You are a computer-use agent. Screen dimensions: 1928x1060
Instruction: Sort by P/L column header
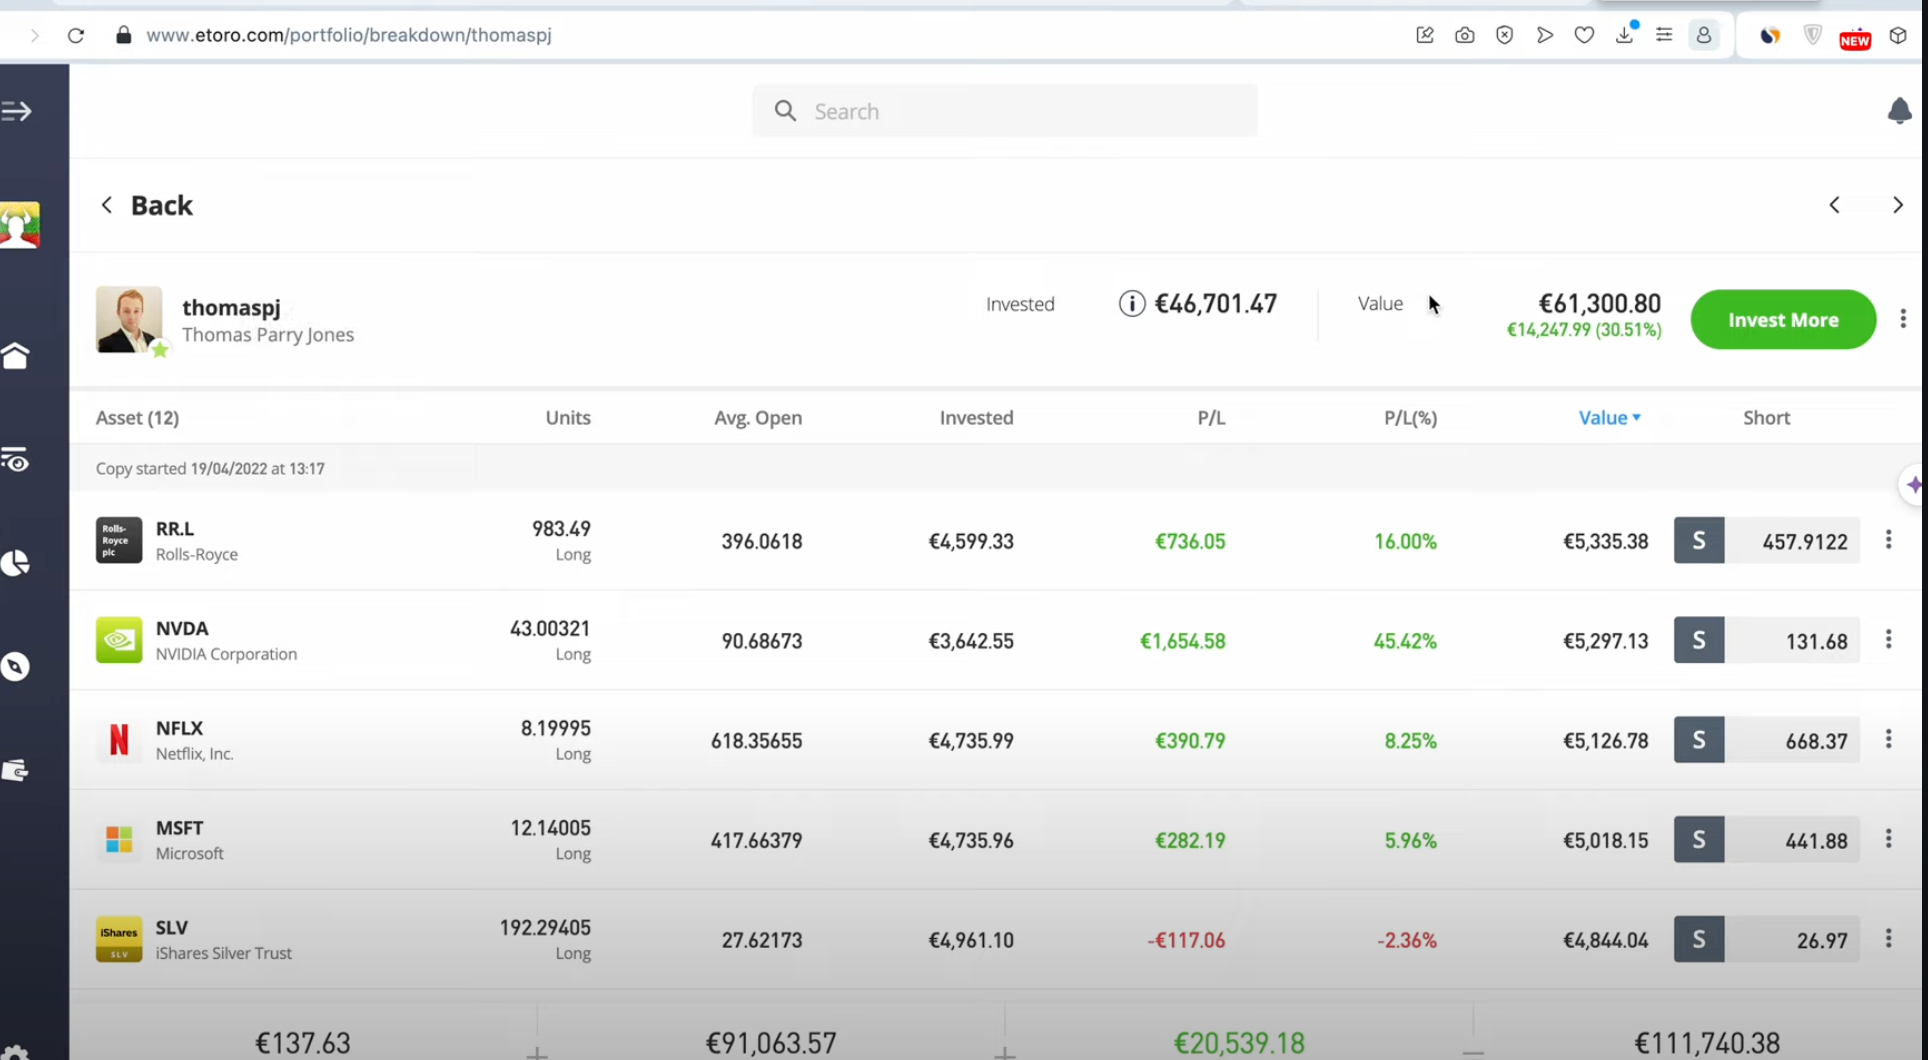1211,418
